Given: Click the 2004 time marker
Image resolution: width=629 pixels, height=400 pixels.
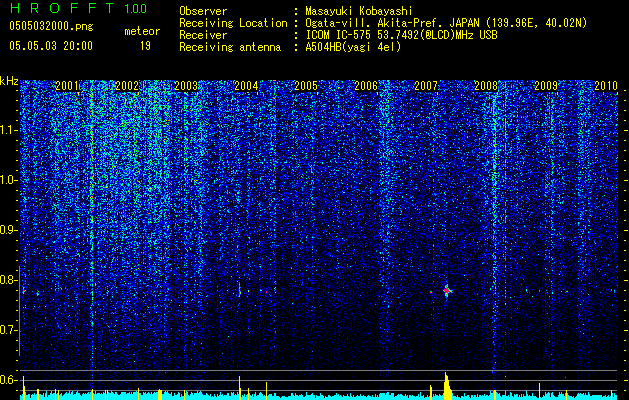Looking at the screenshot, I should click(x=246, y=86).
